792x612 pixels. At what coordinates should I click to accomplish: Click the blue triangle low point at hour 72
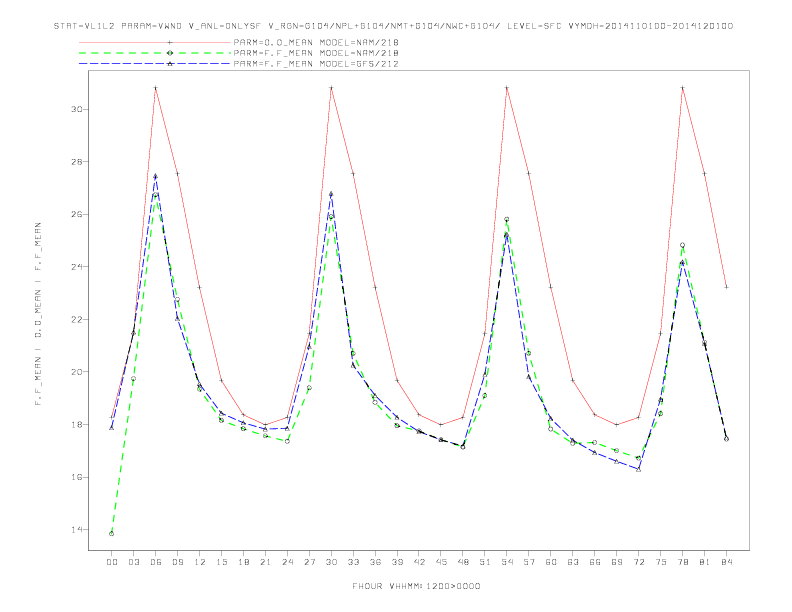click(x=638, y=469)
